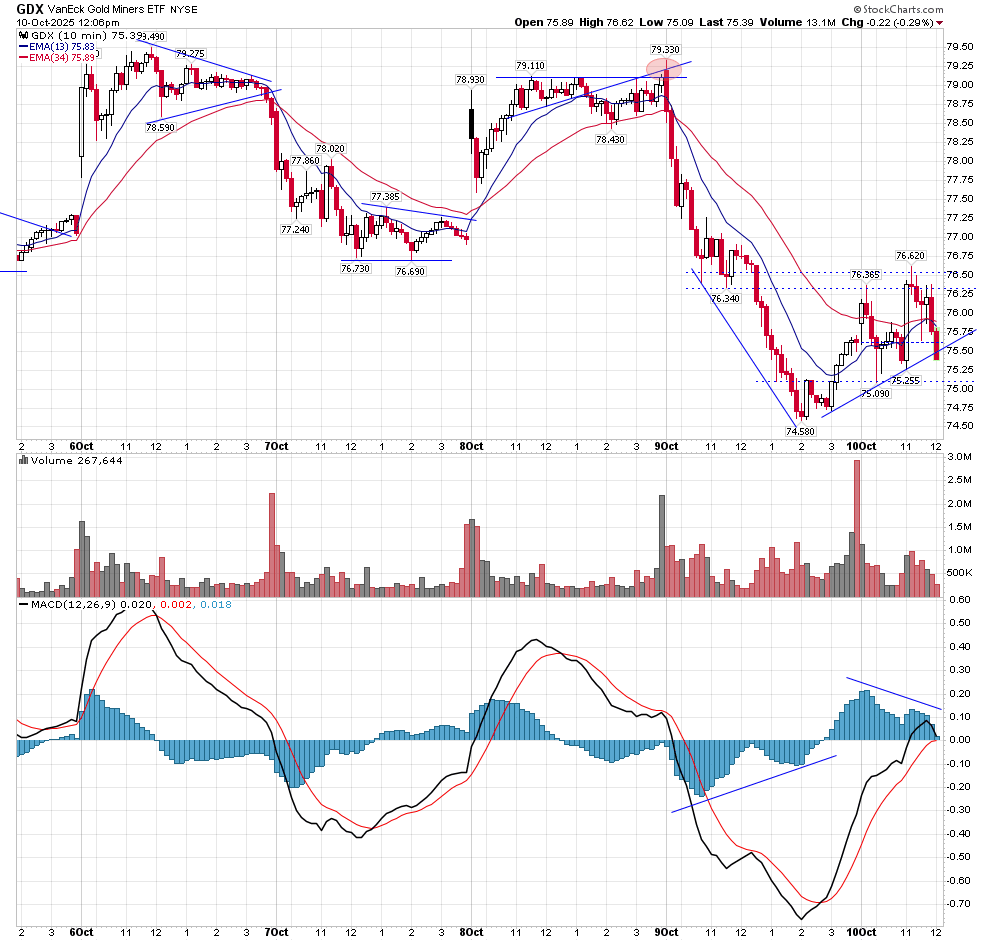
Task: Click the blue EMA(13) legend line marker
Action: (25, 47)
